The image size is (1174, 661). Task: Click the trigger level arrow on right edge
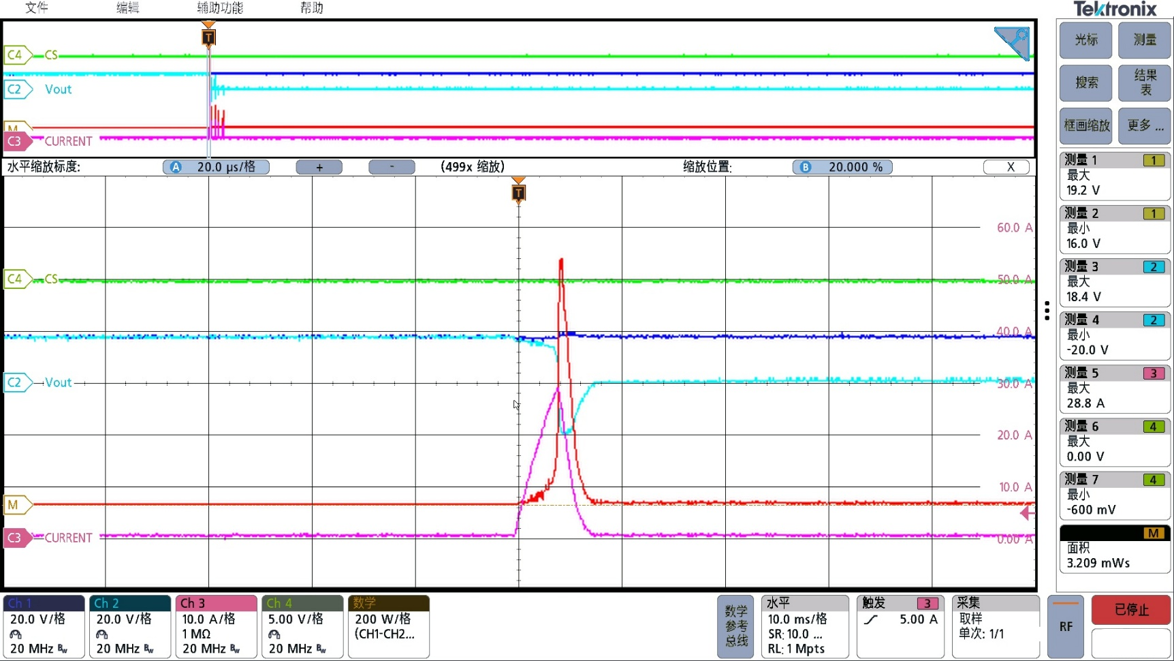pos(1027,513)
